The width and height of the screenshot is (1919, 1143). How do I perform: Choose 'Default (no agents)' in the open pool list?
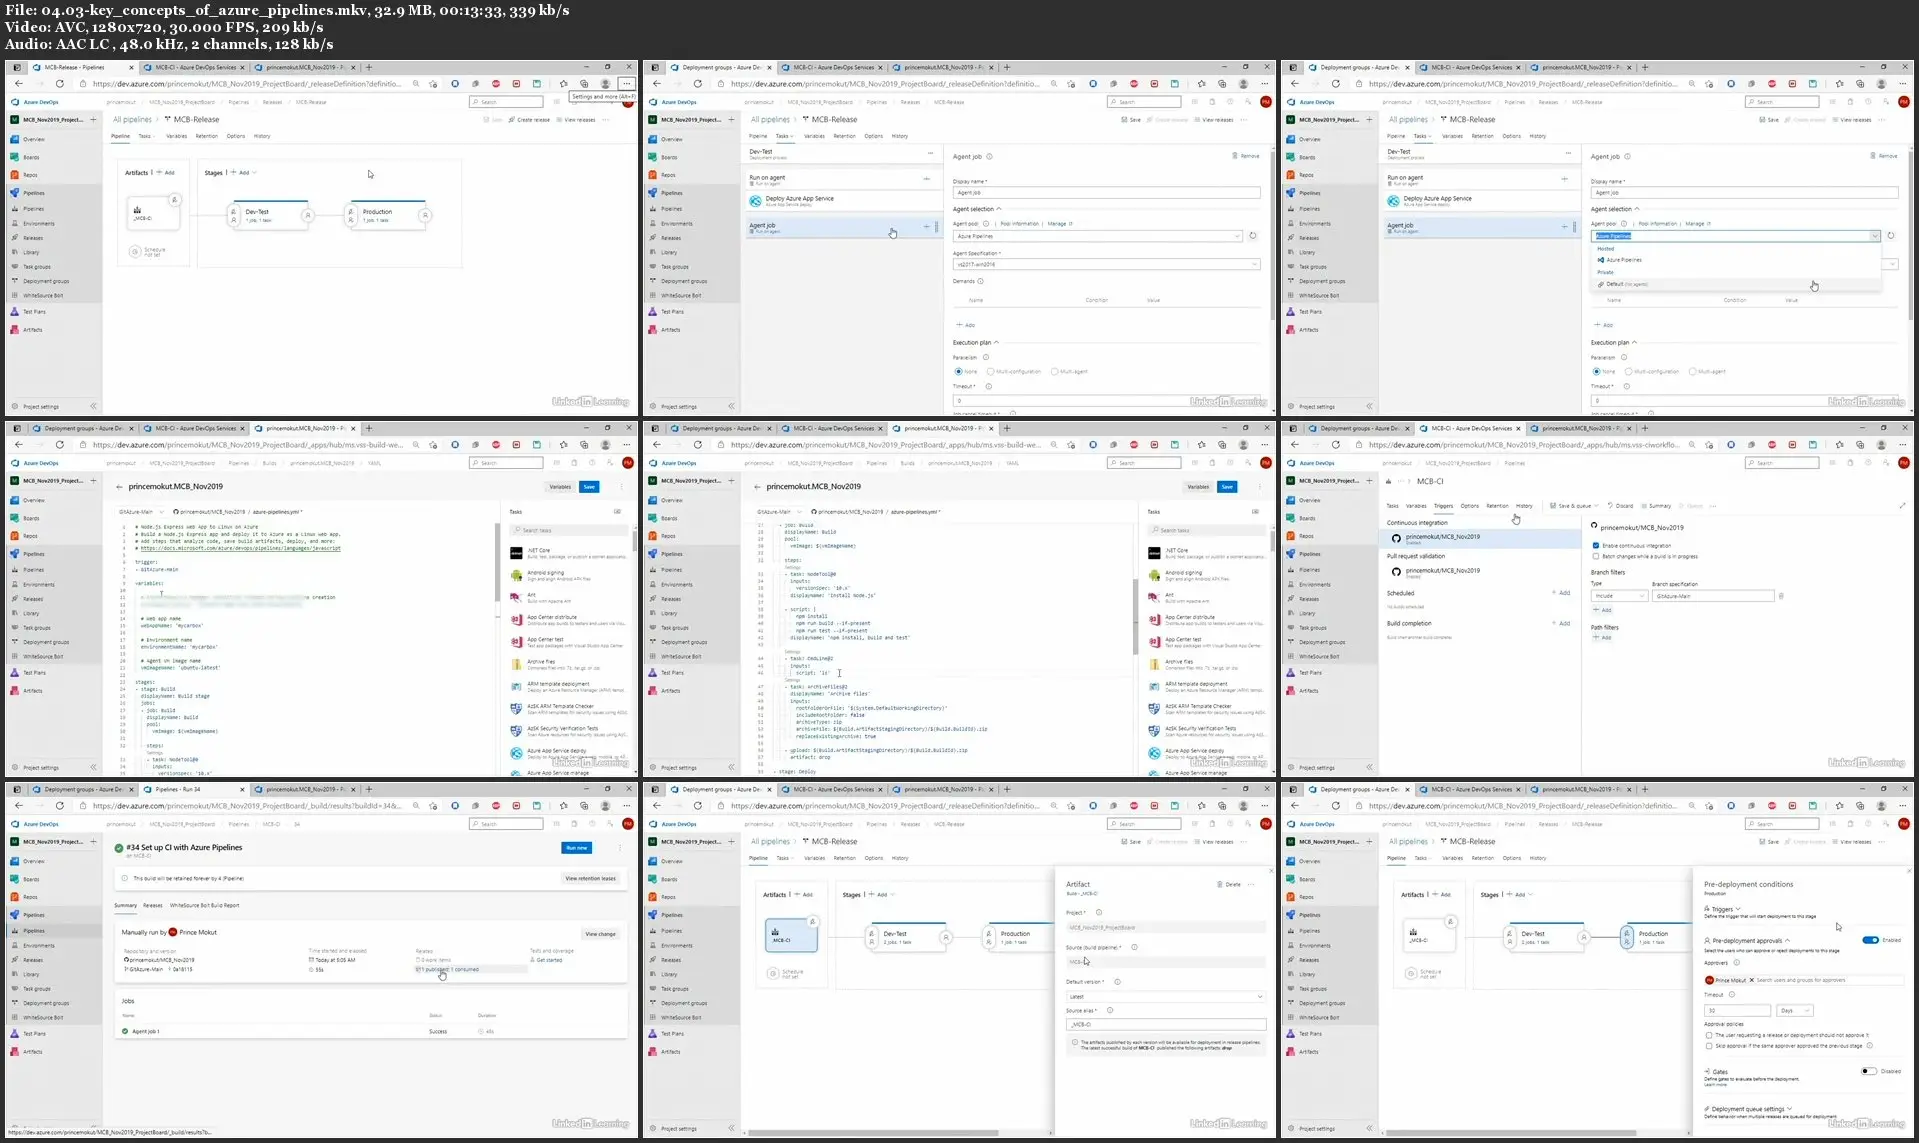1738,284
